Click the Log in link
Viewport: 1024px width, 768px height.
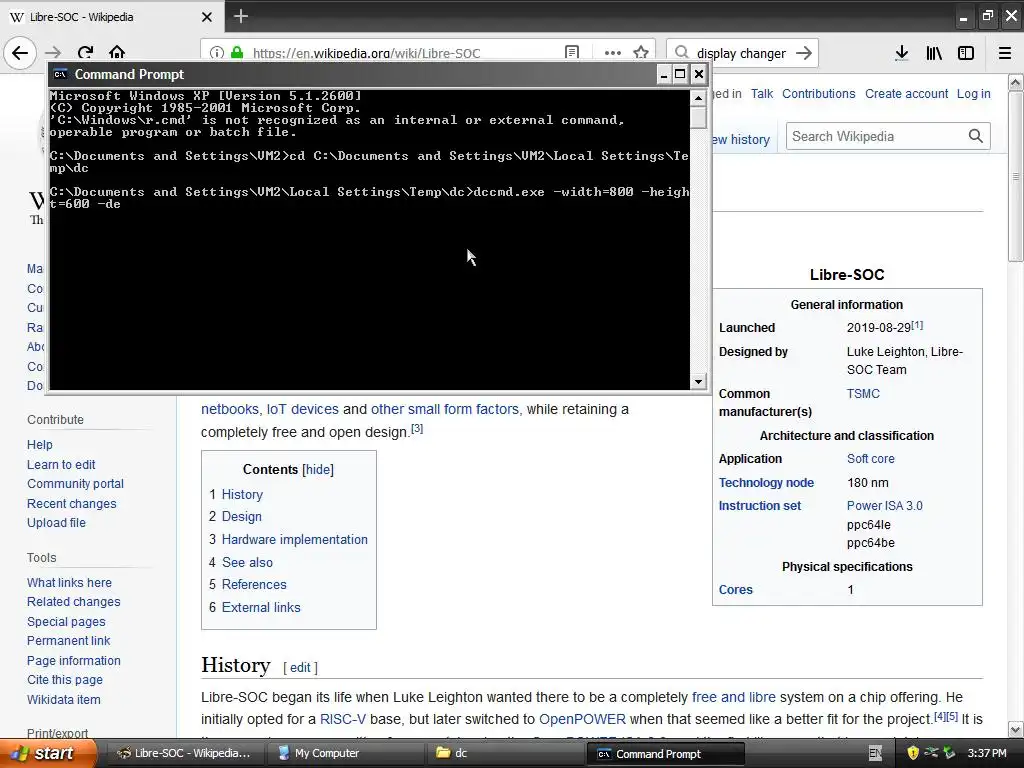tap(974, 93)
